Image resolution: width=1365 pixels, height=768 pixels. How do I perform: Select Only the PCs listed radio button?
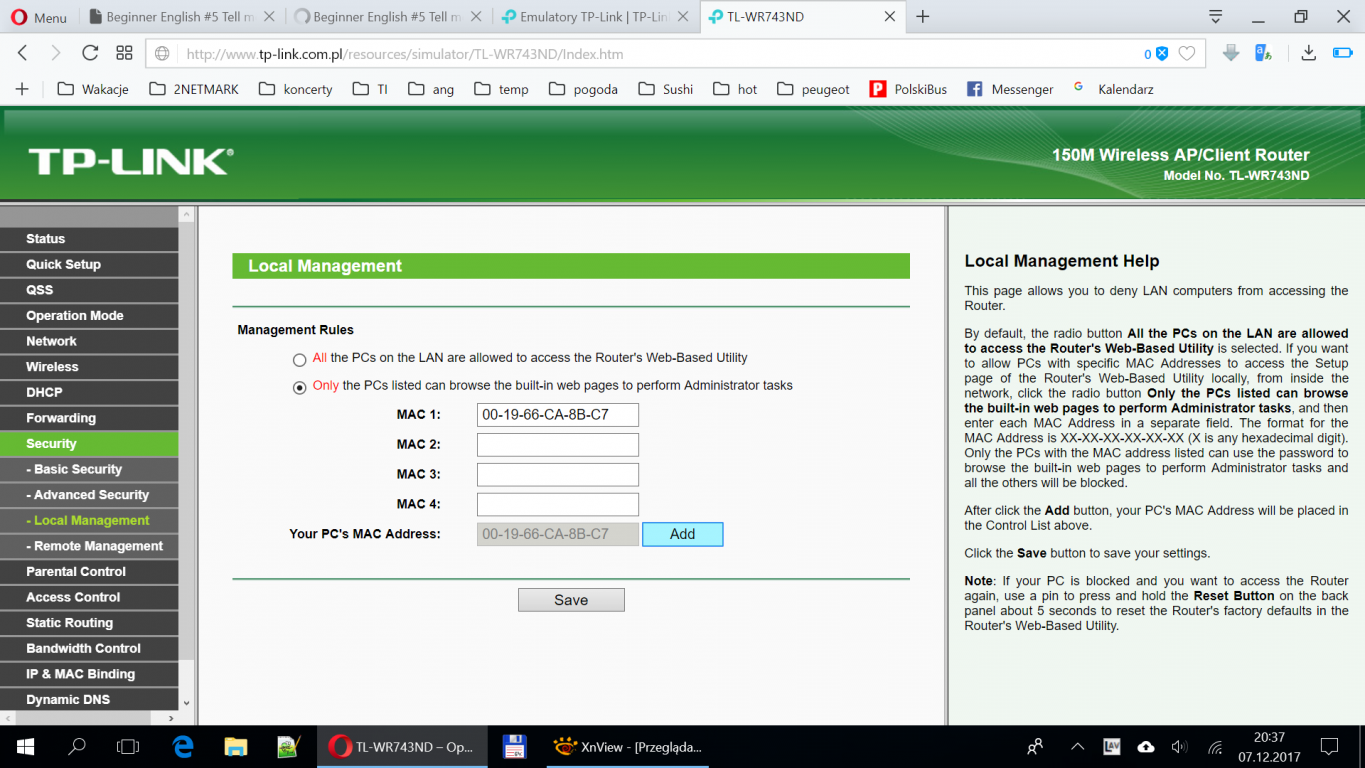click(300, 388)
